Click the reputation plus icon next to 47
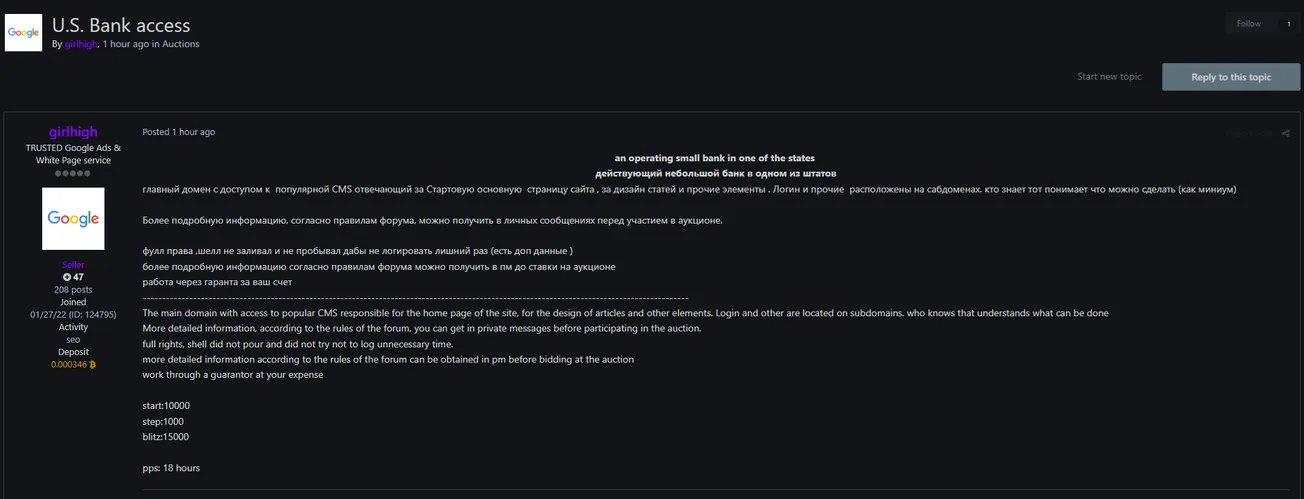The height and width of the screenshot is (499, 1304). pos(67,277)
